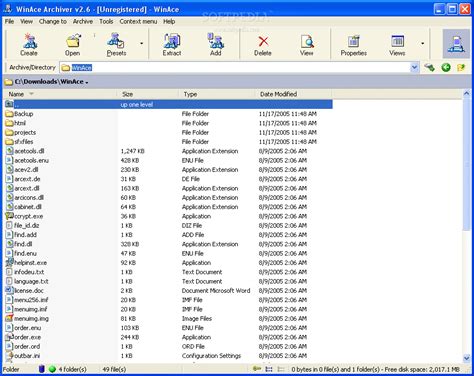Click the folder up icon right of the green back arrow
This screenshot has width=474, height=376.
pyautogui.click(x=461, y=68)
